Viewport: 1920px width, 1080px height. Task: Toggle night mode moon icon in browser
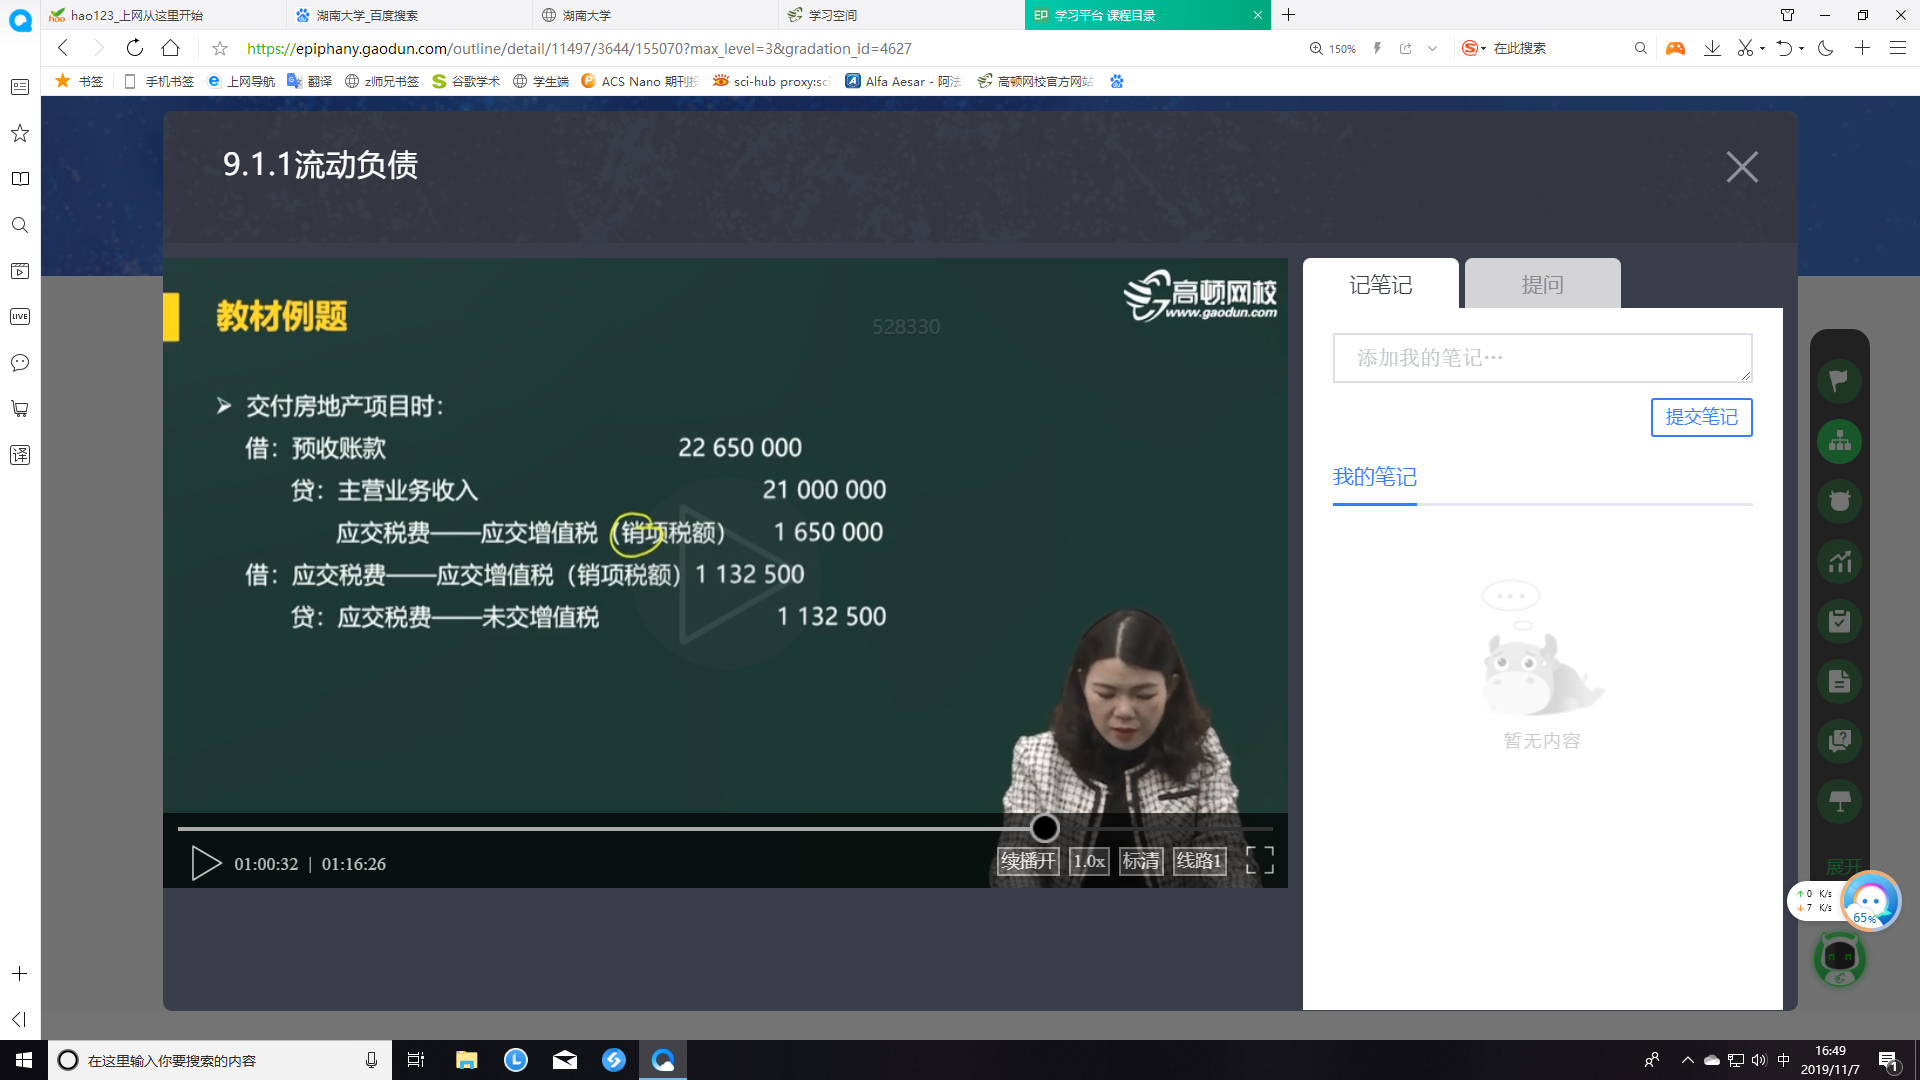tap(1825, 48)
